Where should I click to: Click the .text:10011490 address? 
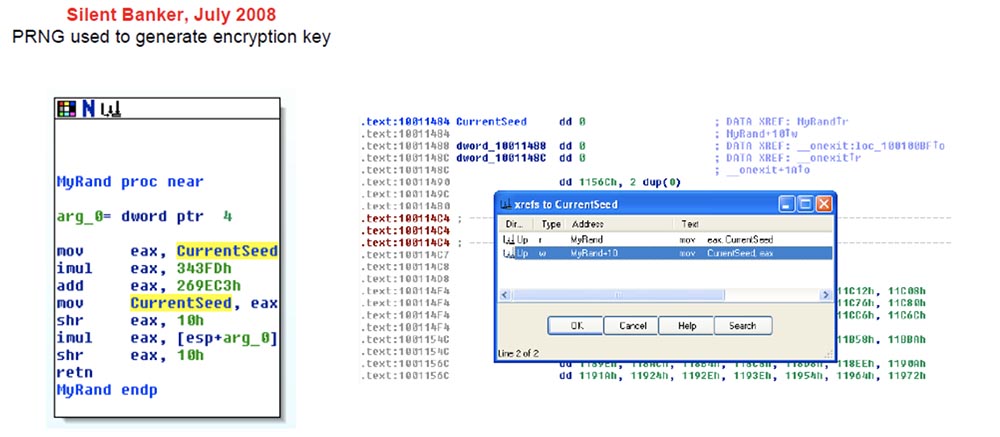pos(405,182)
